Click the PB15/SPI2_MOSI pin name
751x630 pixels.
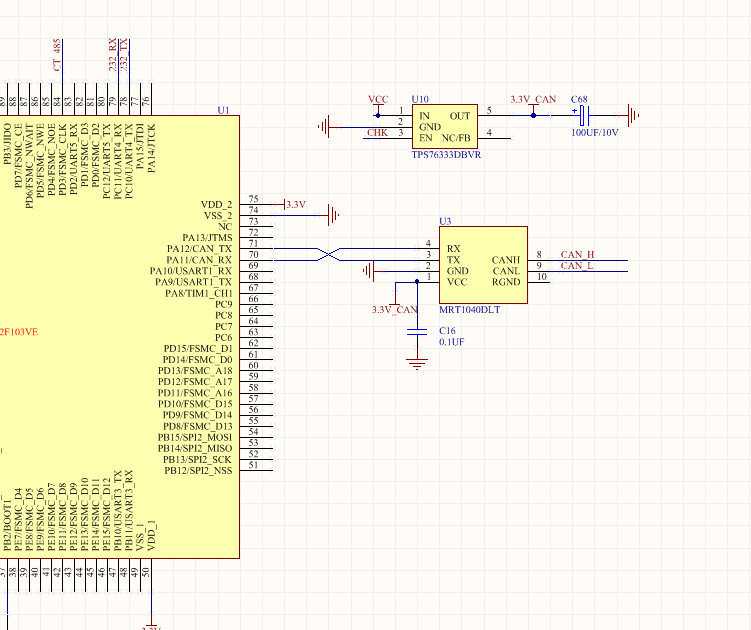[x=195, y=437]
